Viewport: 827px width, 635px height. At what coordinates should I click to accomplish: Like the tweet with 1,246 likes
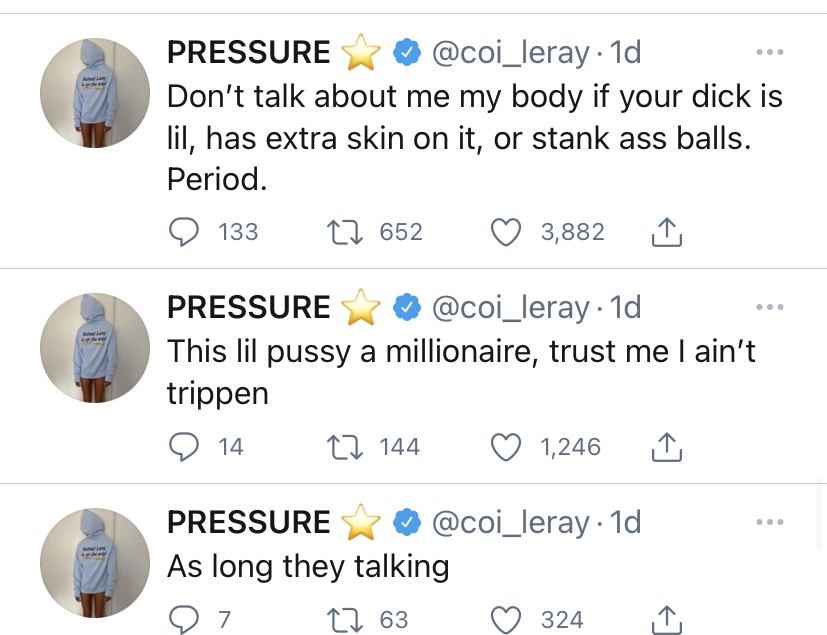pyautogui.click(x=508, y=446)
